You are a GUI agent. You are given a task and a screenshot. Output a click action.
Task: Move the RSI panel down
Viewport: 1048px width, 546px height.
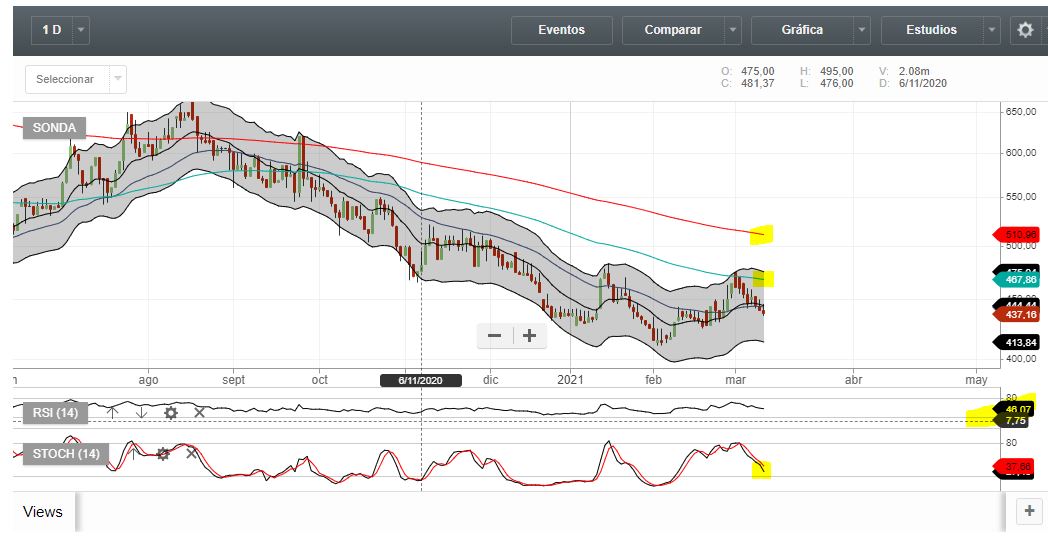[141, 412]
